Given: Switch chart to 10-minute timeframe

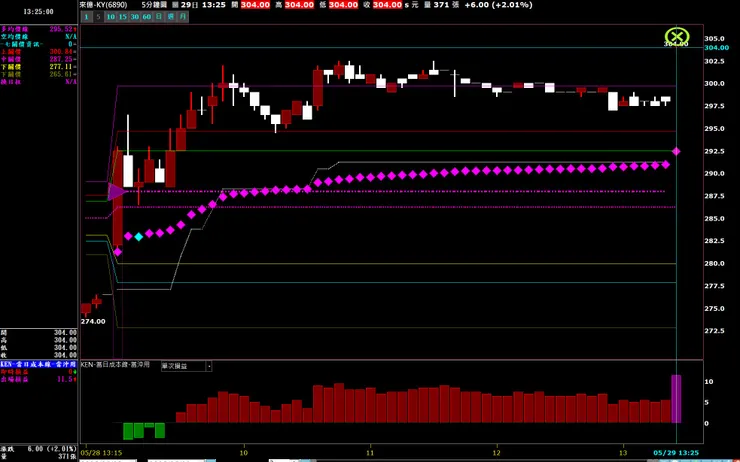Looking at the screenshot, I should [x=110, y=17].
